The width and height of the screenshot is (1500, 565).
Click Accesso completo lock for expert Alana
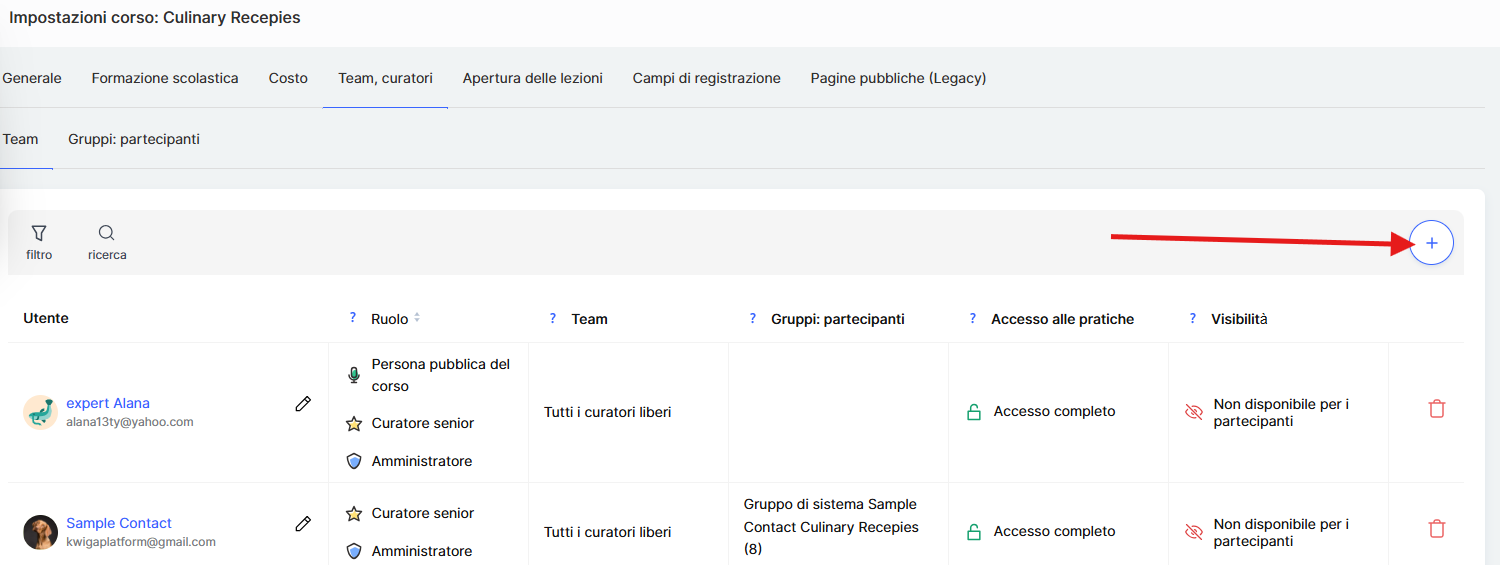pos(973,412)
